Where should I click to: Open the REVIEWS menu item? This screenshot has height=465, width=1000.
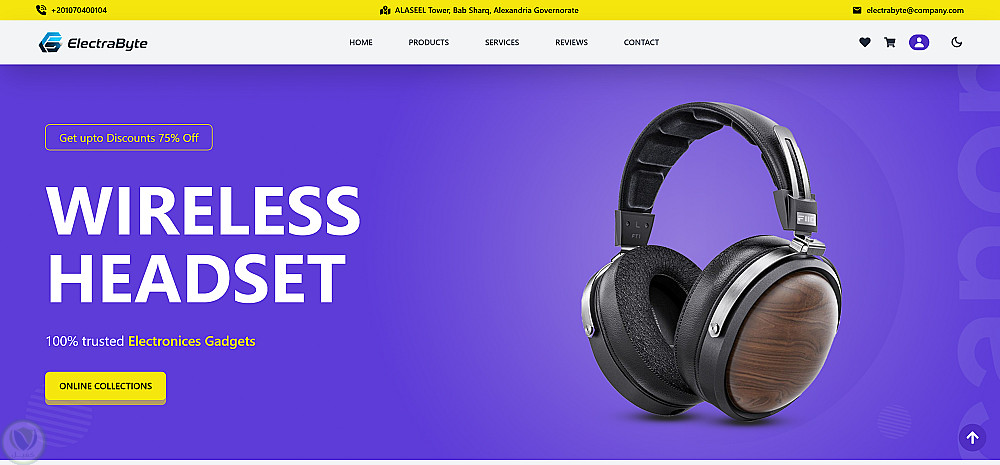571,43
